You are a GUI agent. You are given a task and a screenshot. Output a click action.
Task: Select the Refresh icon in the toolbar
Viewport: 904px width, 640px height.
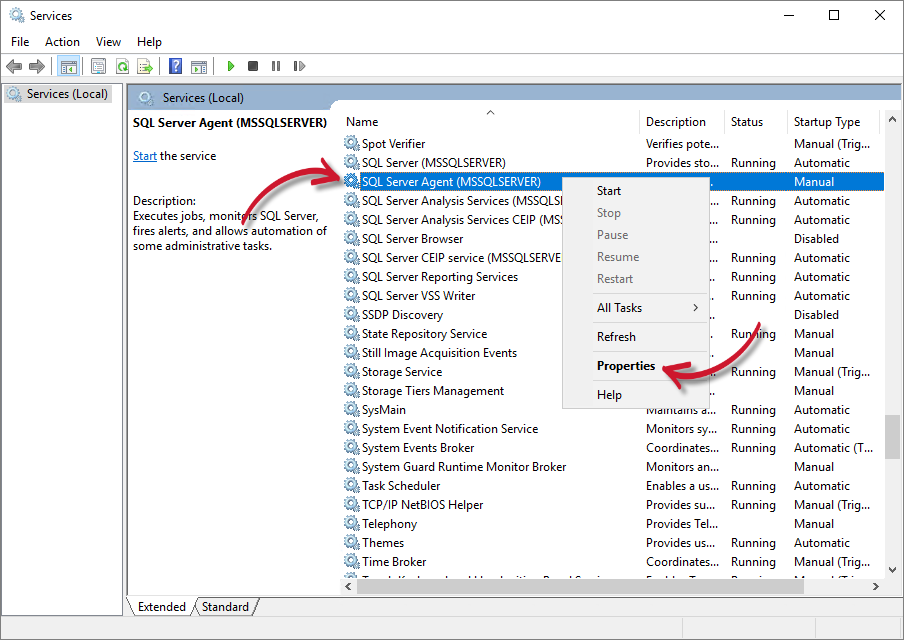click(x=122, y=66)
